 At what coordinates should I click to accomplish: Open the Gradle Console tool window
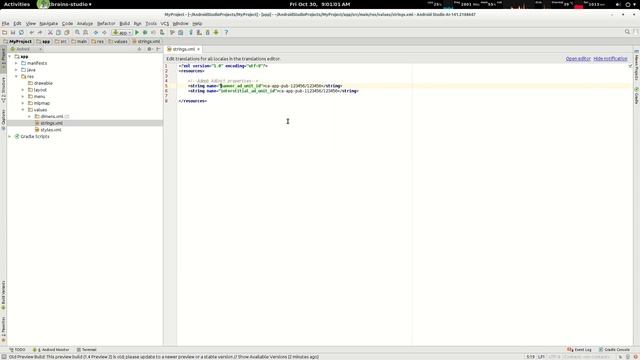coord(614,350)
